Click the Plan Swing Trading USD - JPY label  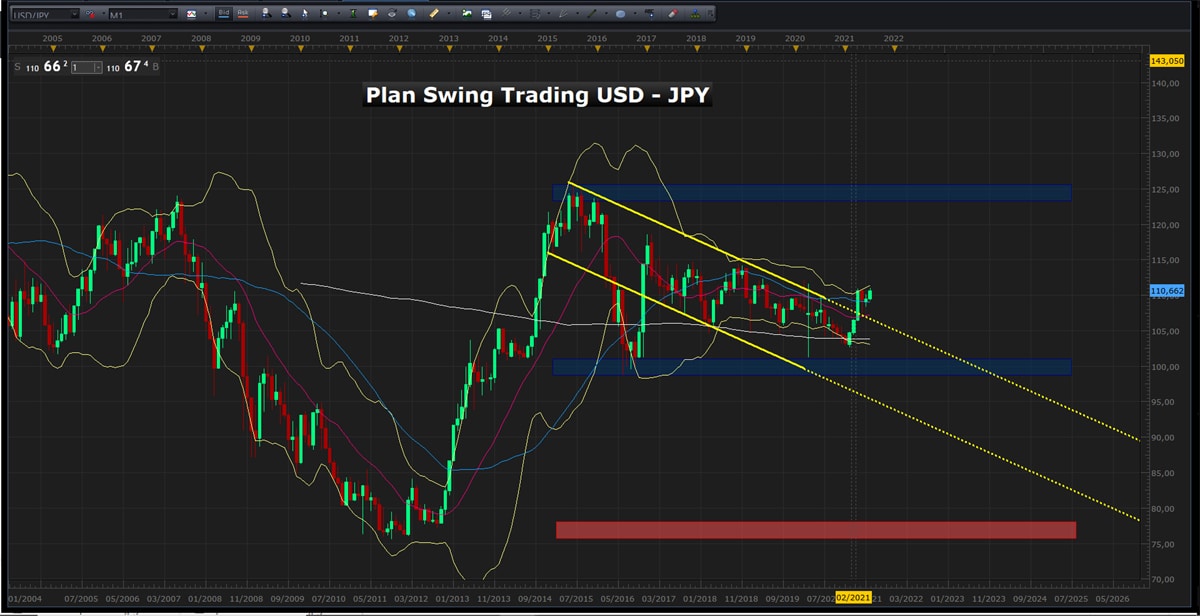pos(538,96)
